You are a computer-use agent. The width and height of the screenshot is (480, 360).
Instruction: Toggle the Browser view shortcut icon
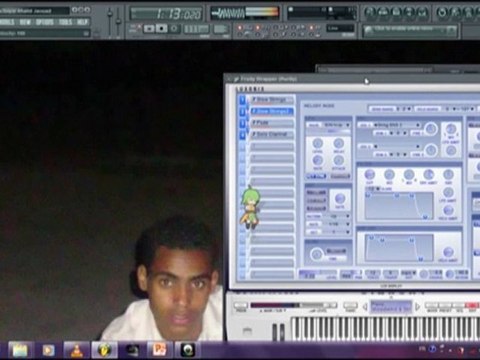[409, 13]
